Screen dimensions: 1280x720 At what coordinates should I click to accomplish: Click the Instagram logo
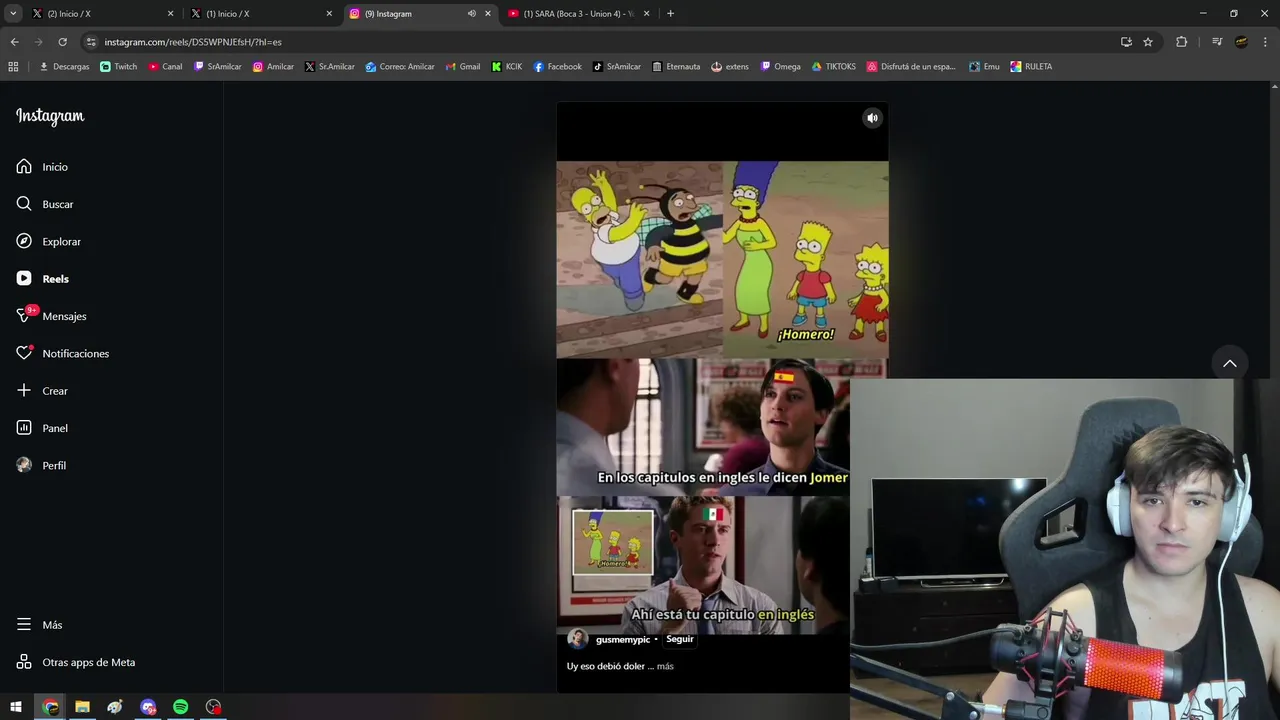tap(50, 116)
